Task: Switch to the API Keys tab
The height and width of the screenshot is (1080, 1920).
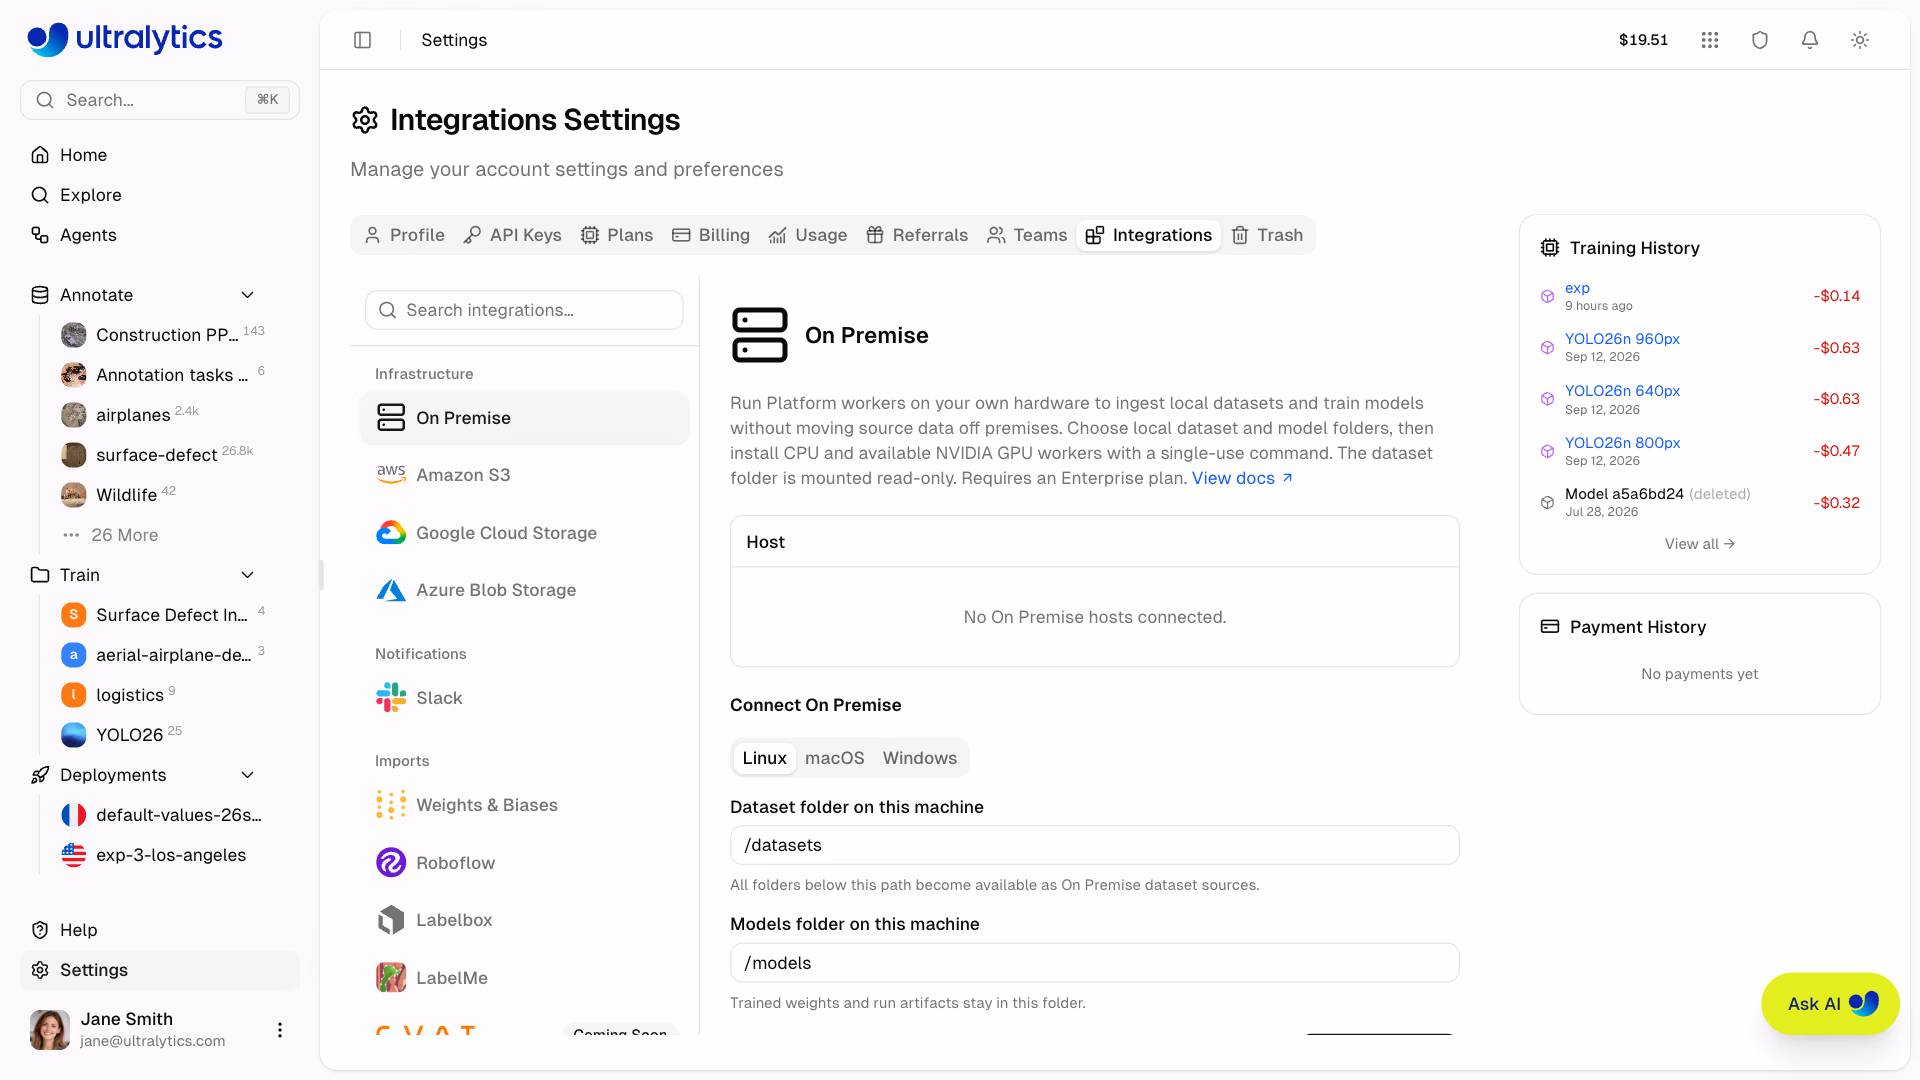Action: pos(513,235)
